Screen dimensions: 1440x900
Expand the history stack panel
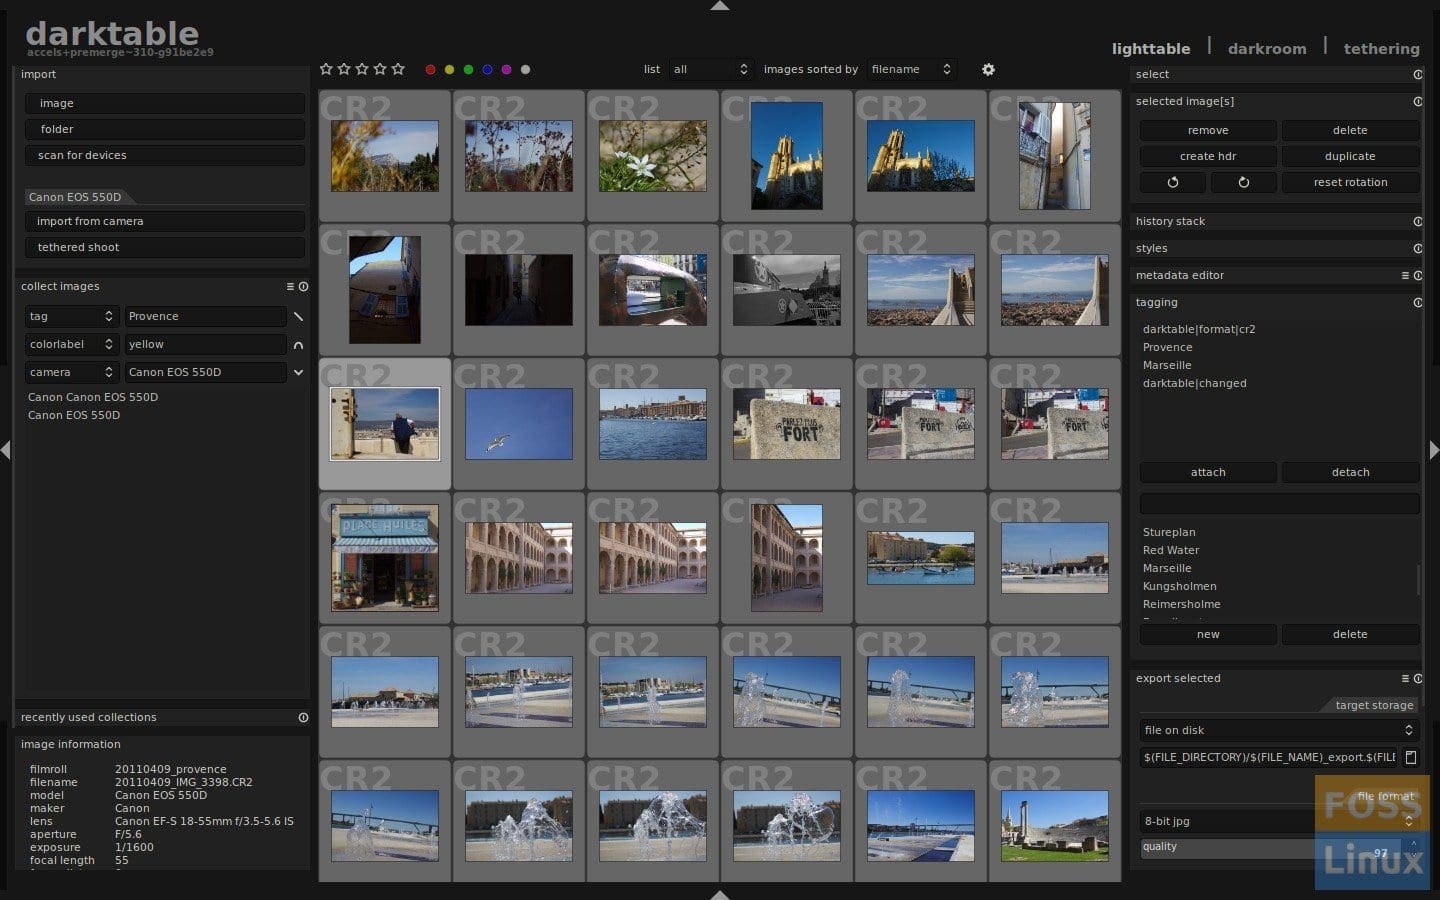tap(1170, 221)
